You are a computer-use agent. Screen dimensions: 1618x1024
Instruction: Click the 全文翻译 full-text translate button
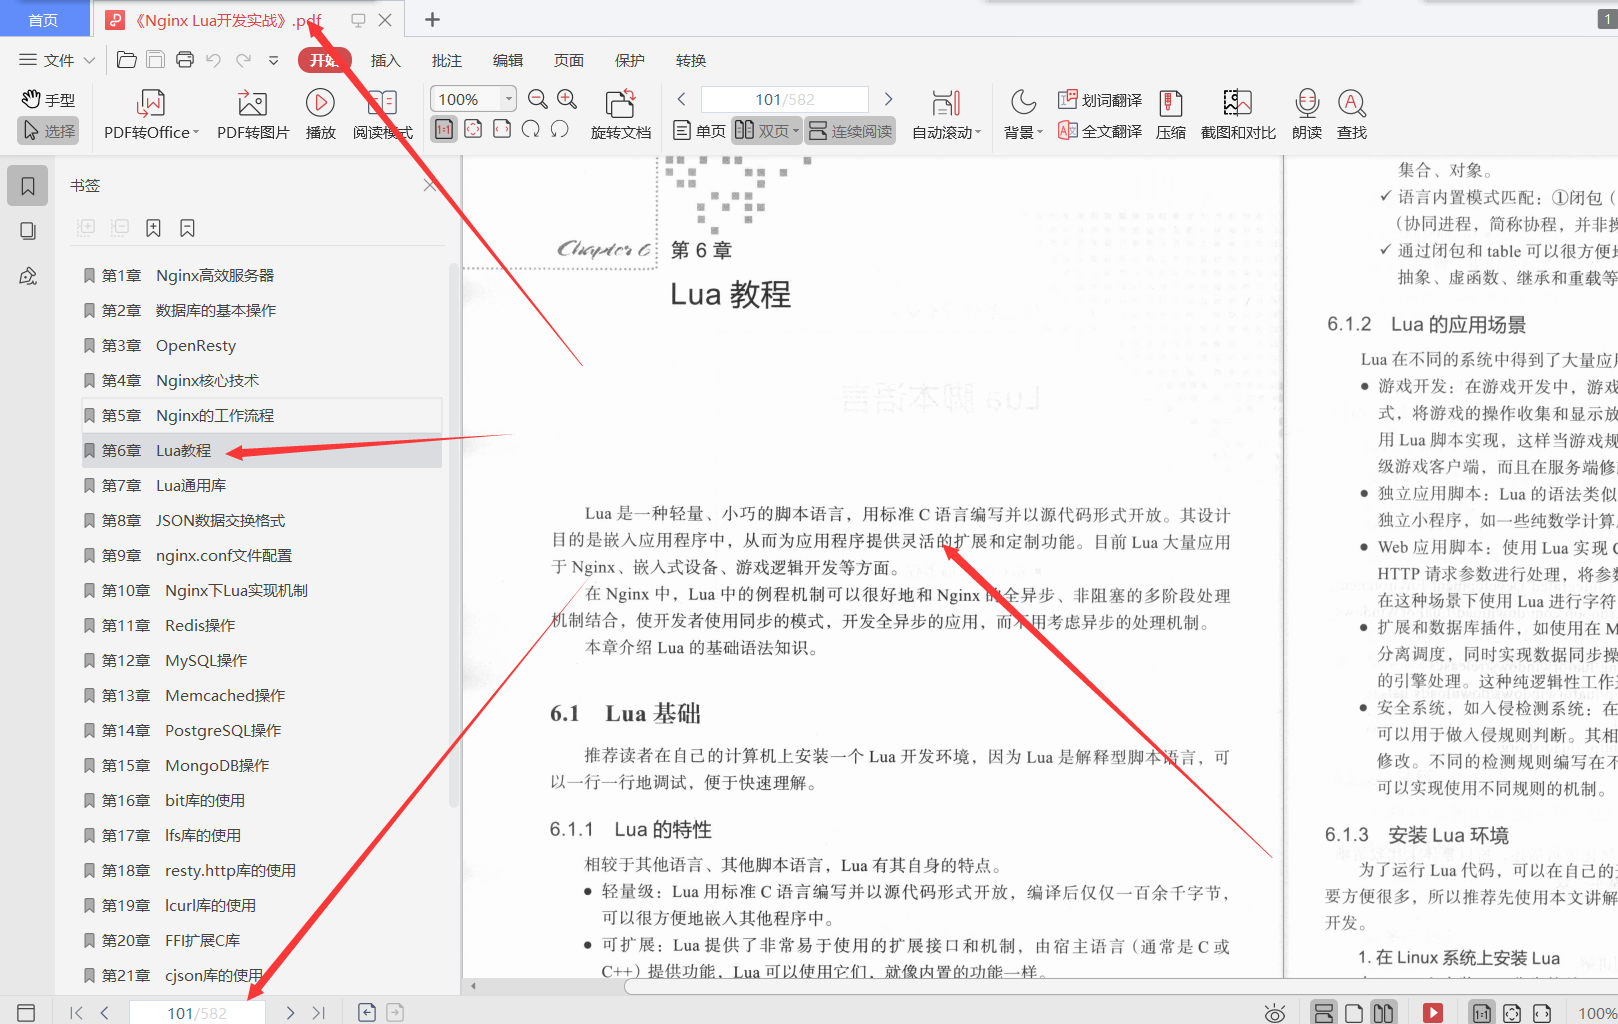1099,131
